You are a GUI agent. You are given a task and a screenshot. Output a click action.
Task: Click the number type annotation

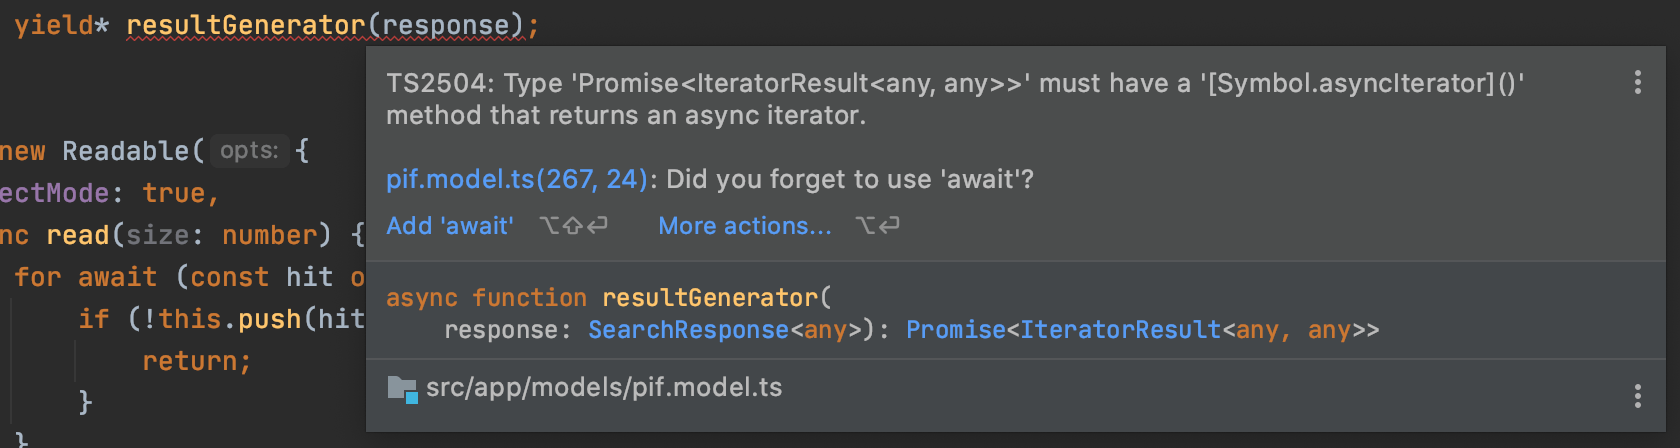[269, 235]
